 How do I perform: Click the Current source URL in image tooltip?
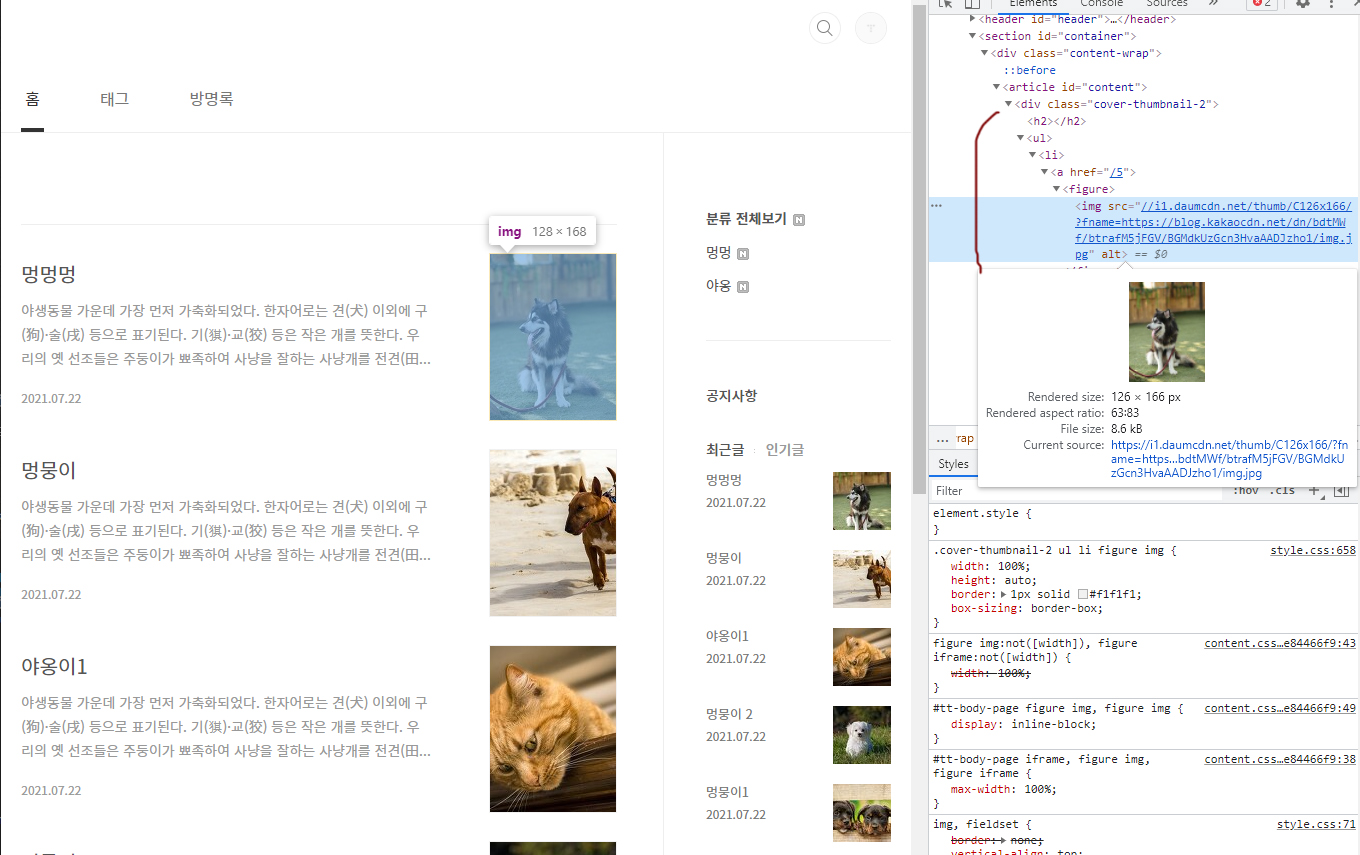[1229, 459]
